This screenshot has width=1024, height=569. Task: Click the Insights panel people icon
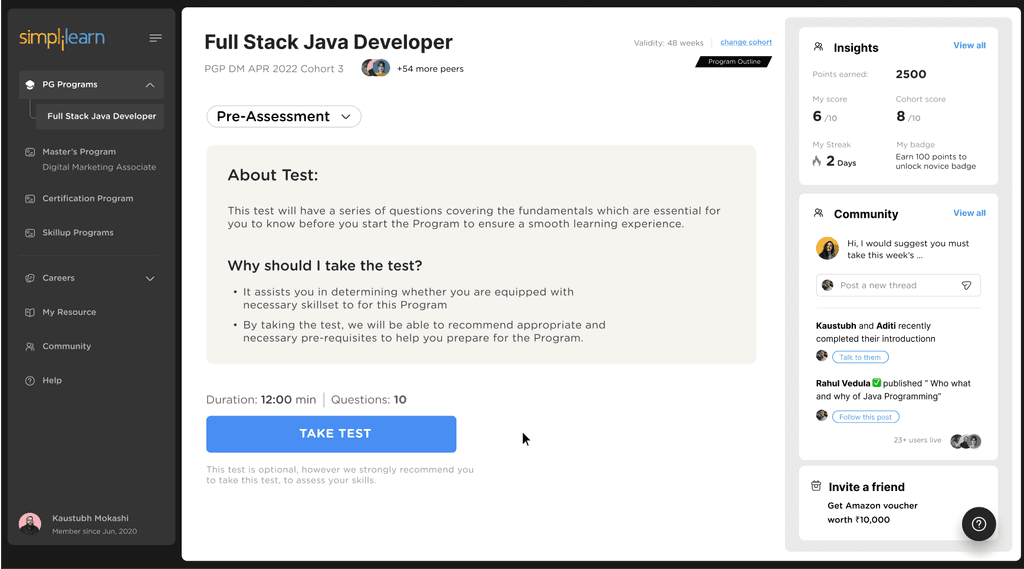[x=818, y=47]
